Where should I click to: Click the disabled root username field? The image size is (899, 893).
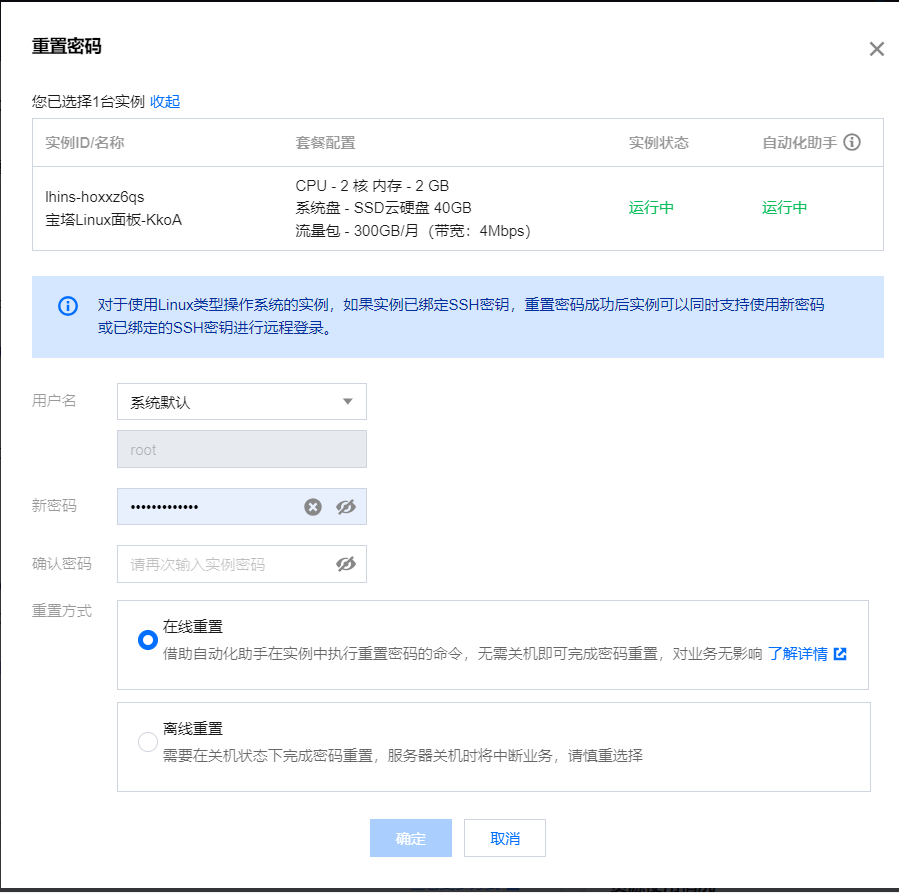[x=241, y=449]
